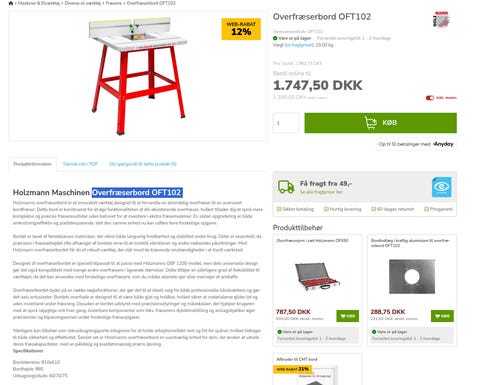Click the Sikker betaling check item

point(295,209)
